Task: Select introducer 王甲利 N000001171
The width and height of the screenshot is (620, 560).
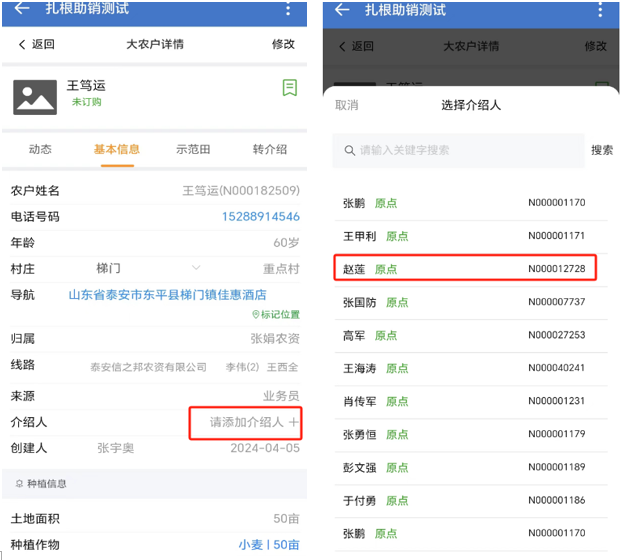Action: [x=471, y=236]
